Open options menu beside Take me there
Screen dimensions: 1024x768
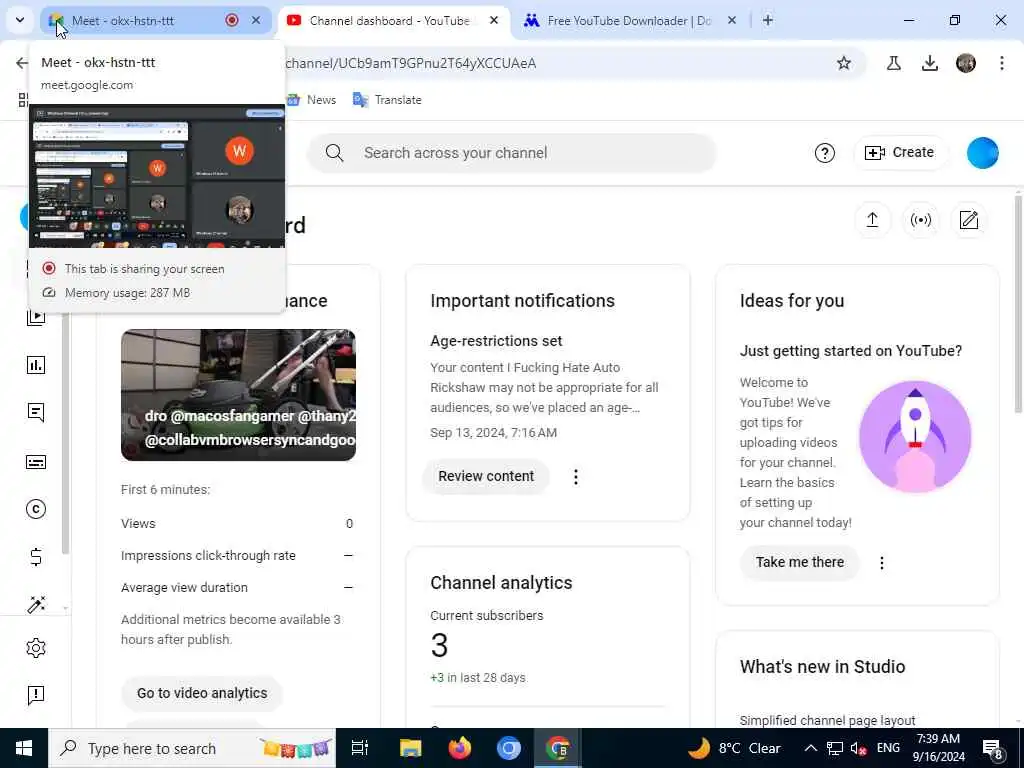pyautogui.click(x=882, y=563)
